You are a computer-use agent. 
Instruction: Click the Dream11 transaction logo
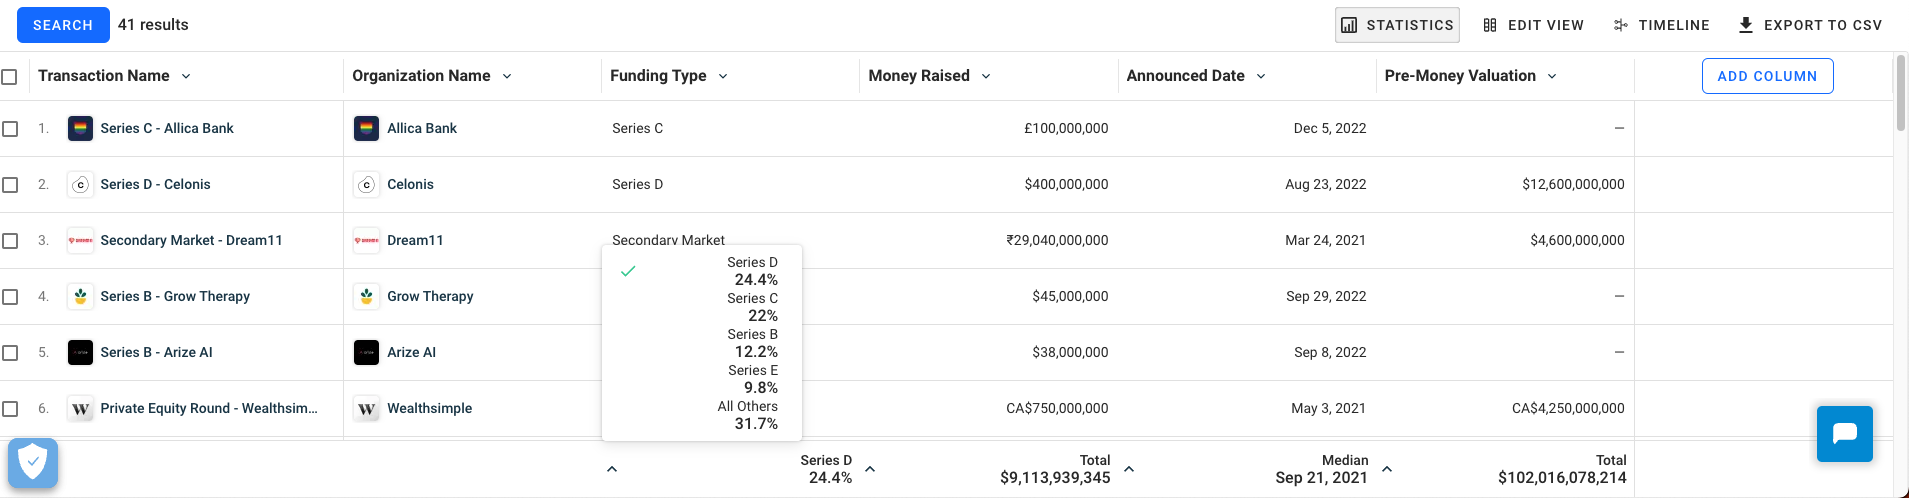coord(80,241)
